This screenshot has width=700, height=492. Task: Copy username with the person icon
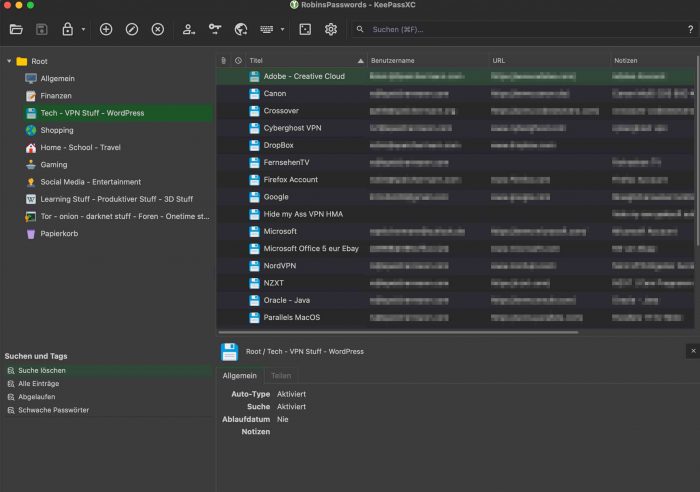click(x=189, y=30)
